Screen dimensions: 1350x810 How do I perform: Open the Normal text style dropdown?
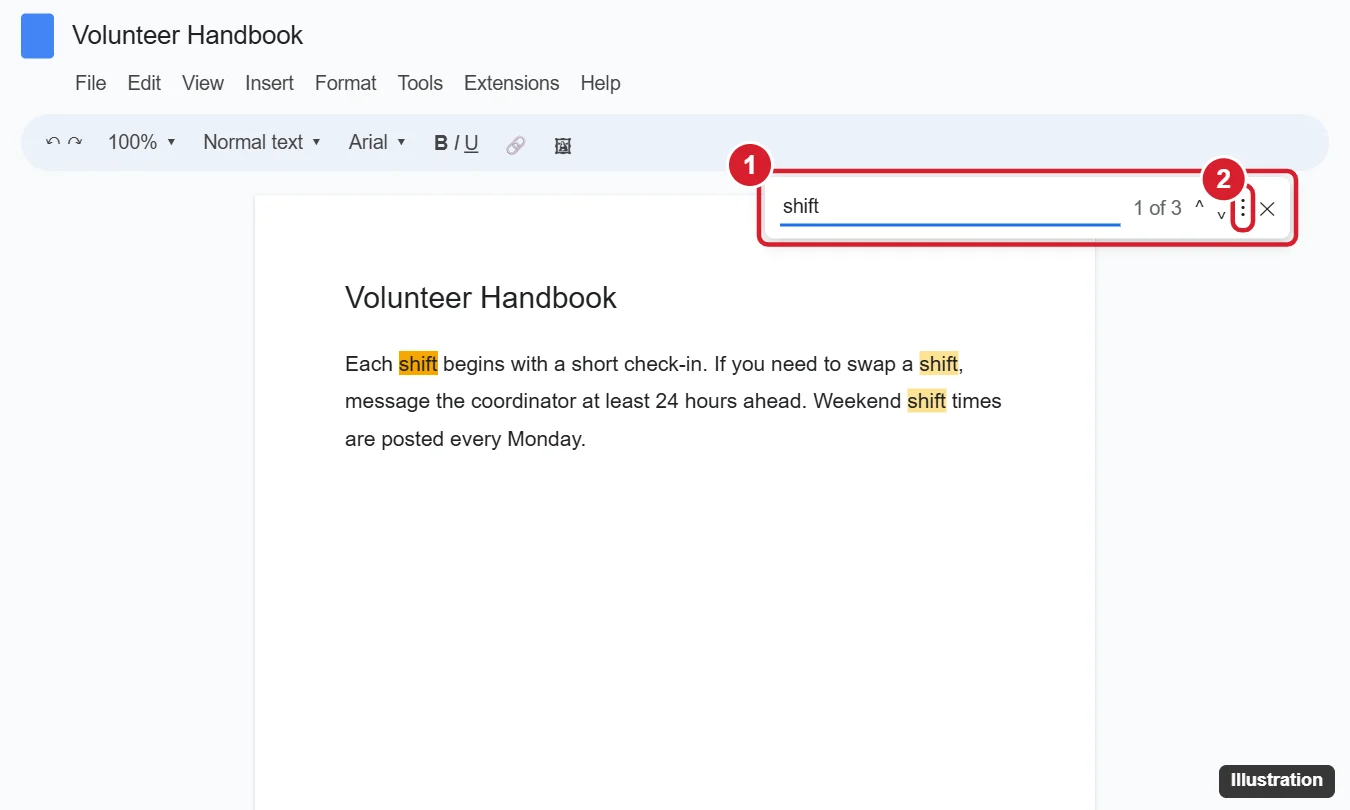pos(262,142)
